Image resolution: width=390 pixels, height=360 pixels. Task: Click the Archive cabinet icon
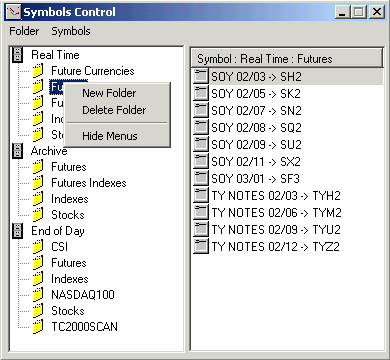(17, 151)
